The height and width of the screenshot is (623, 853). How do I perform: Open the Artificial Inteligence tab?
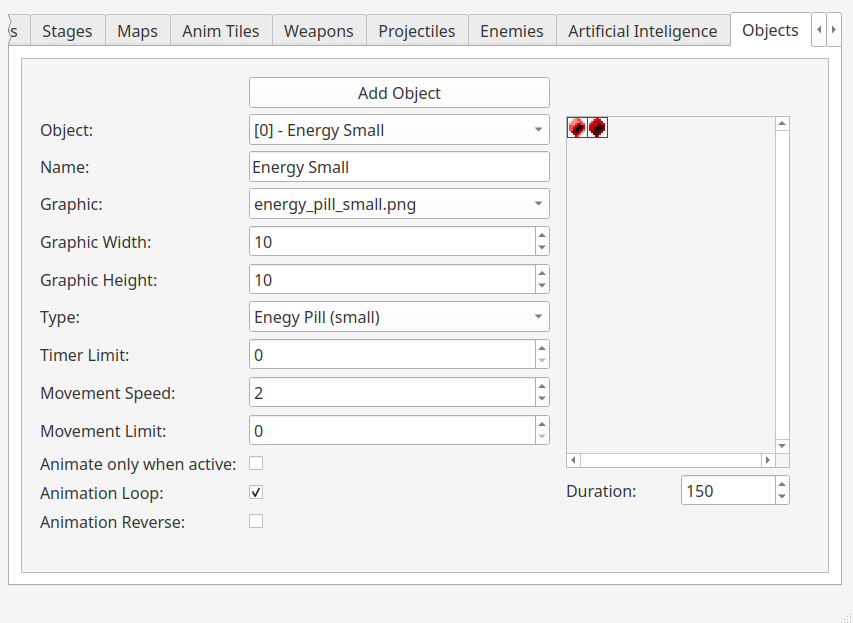point(642,31)
